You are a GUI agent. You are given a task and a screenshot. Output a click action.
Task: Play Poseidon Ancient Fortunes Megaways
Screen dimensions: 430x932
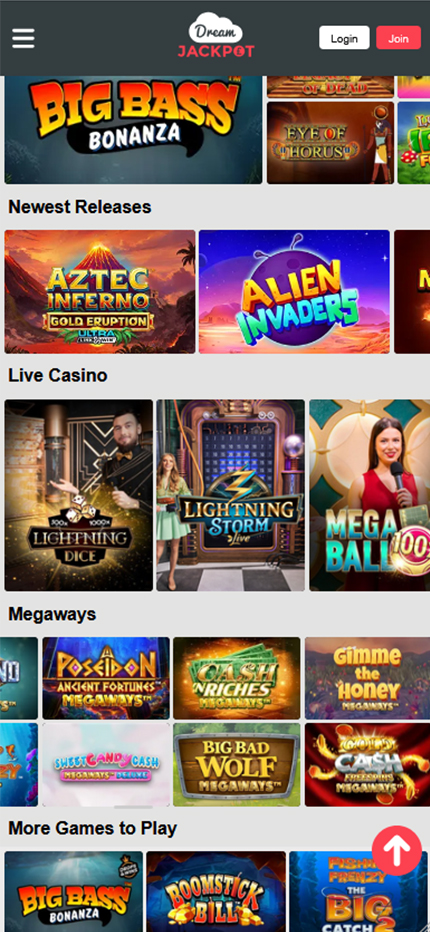tap(106, 678)
